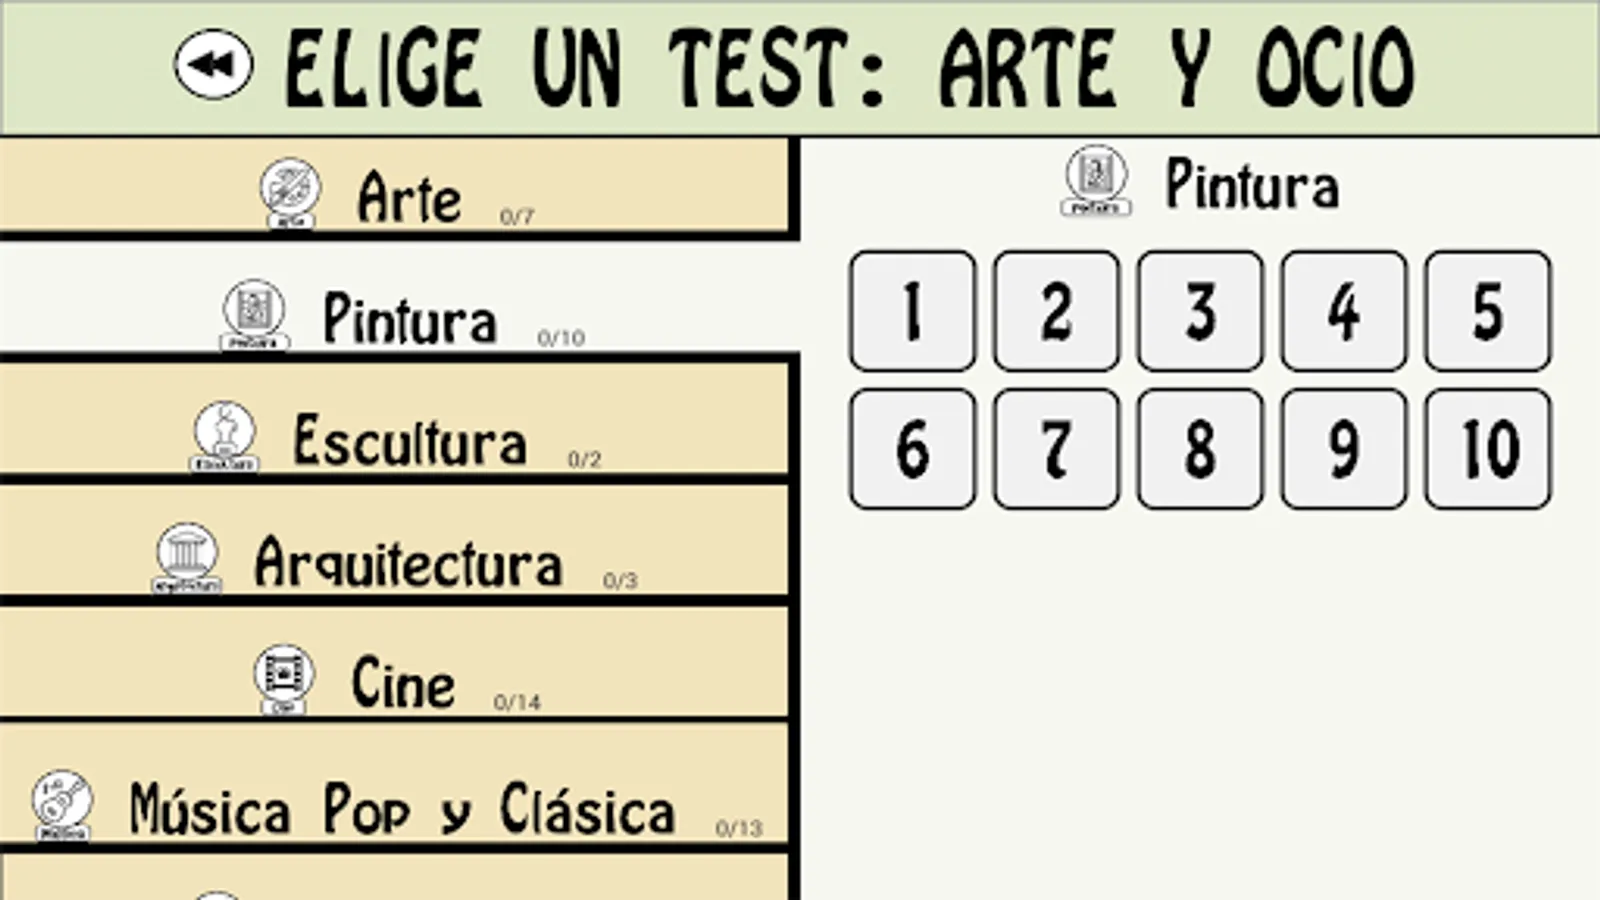Screen dimensions: 1600x900
Task: Click the Pintura icon in the category list
Action: pos(254,314)
